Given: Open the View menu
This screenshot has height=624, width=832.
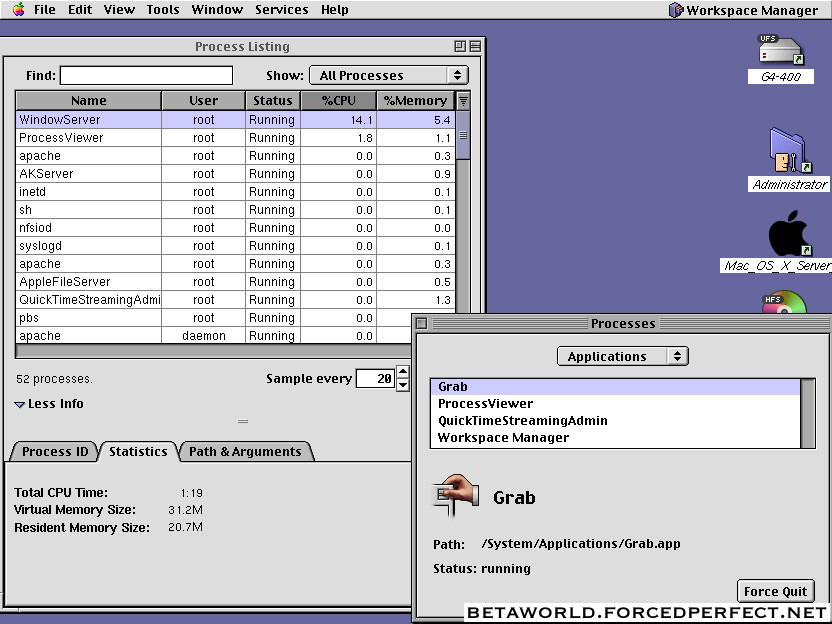Looking at the screenshot, I should tap(119, 10).
